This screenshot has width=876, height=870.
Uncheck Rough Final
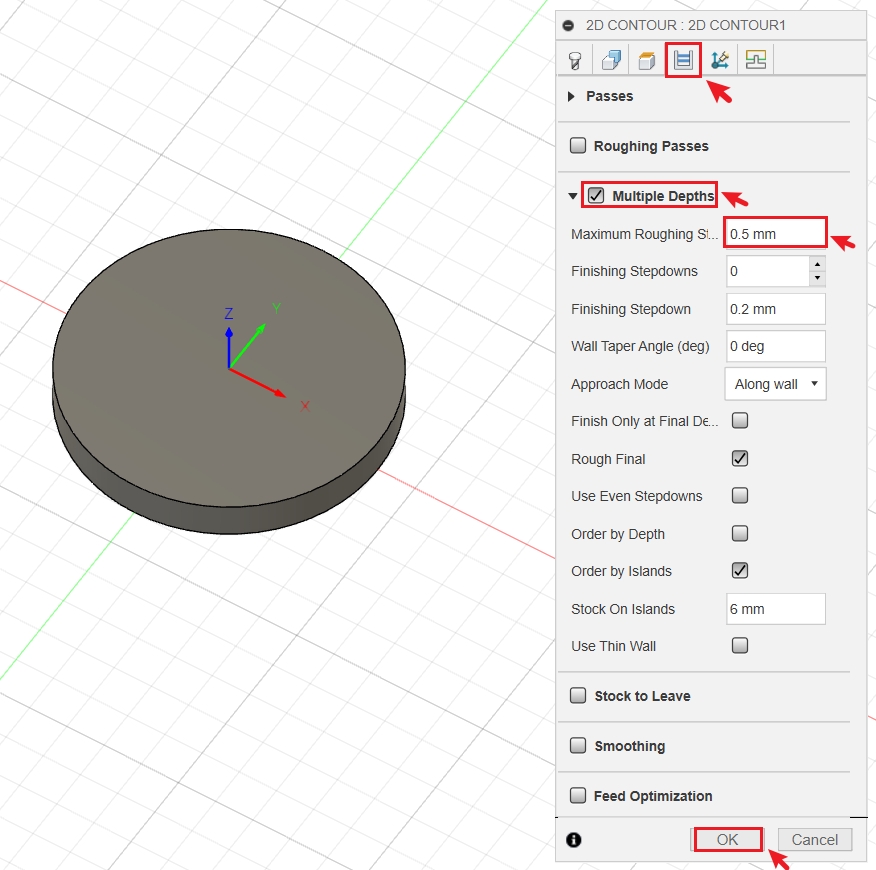point(740,458)
